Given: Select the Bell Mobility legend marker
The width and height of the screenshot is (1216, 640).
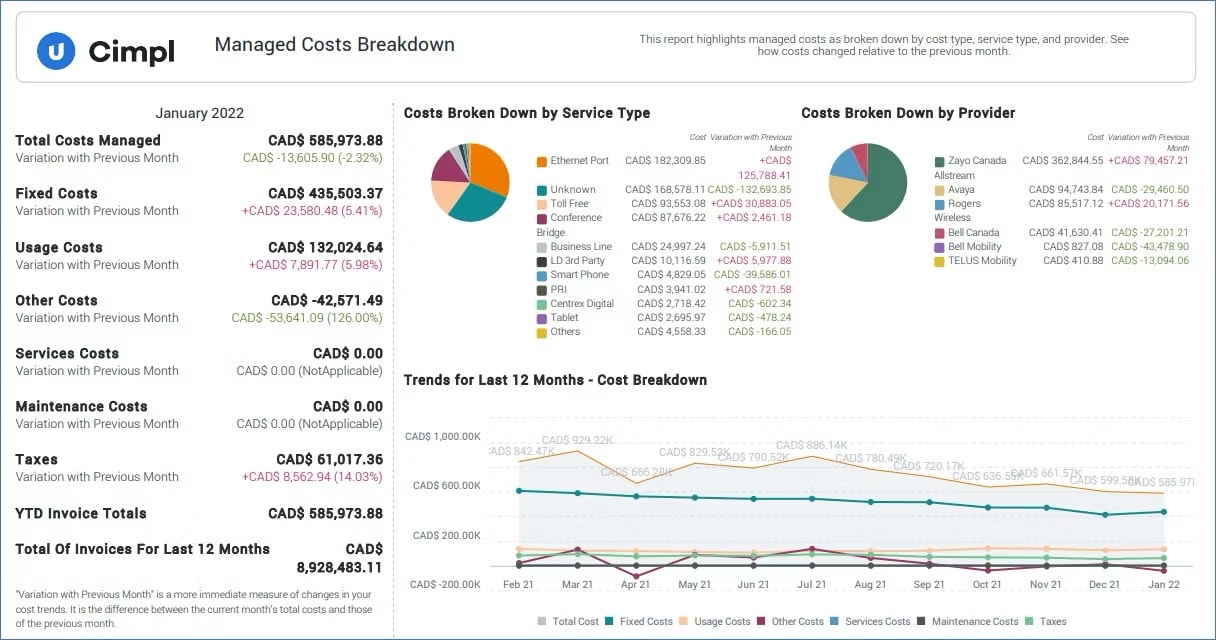Looking at the screenshot, I should (x=940, y=247).
